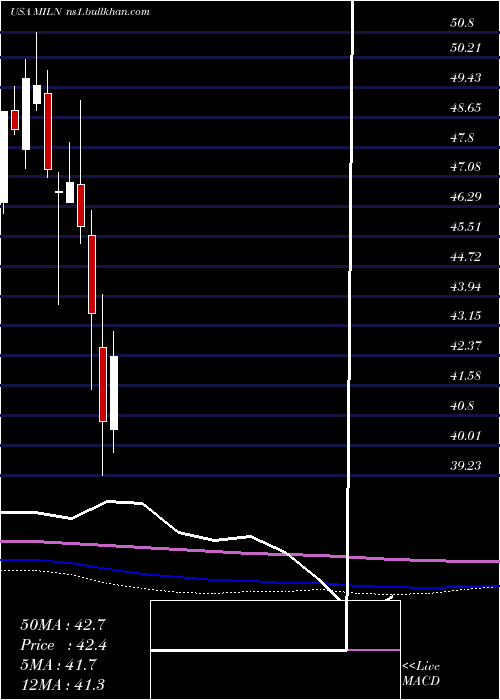Select the 40.01 price axis label
500x700 pixels.
click(x=466, y=436)
